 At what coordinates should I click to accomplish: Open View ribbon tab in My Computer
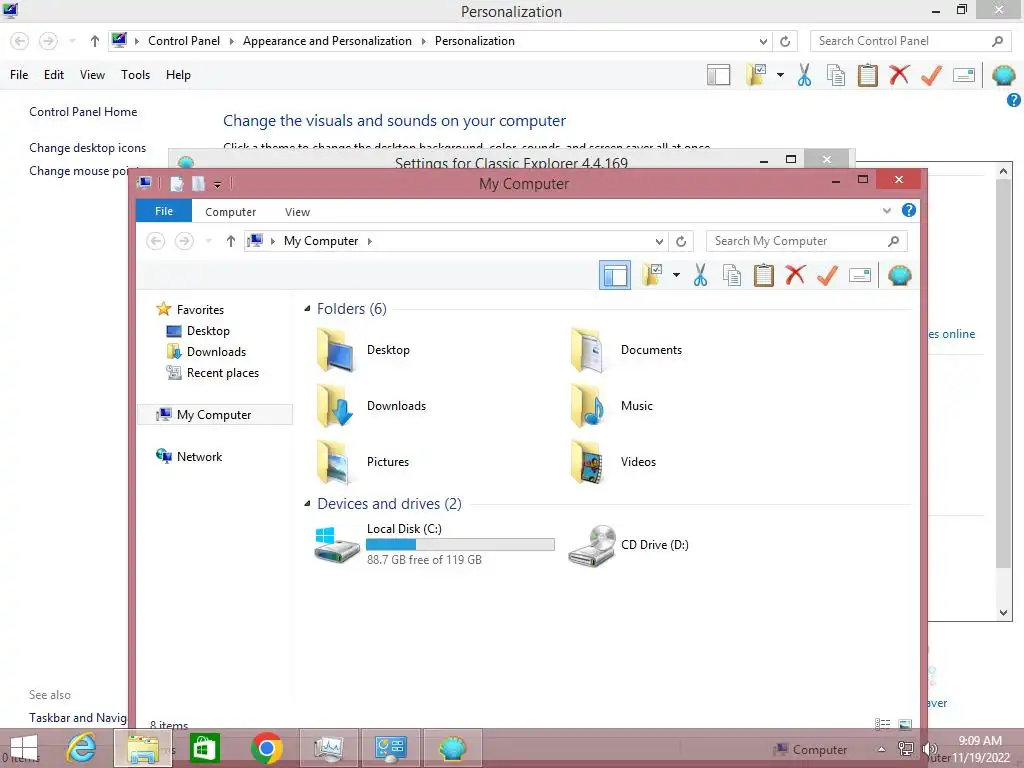297,212
